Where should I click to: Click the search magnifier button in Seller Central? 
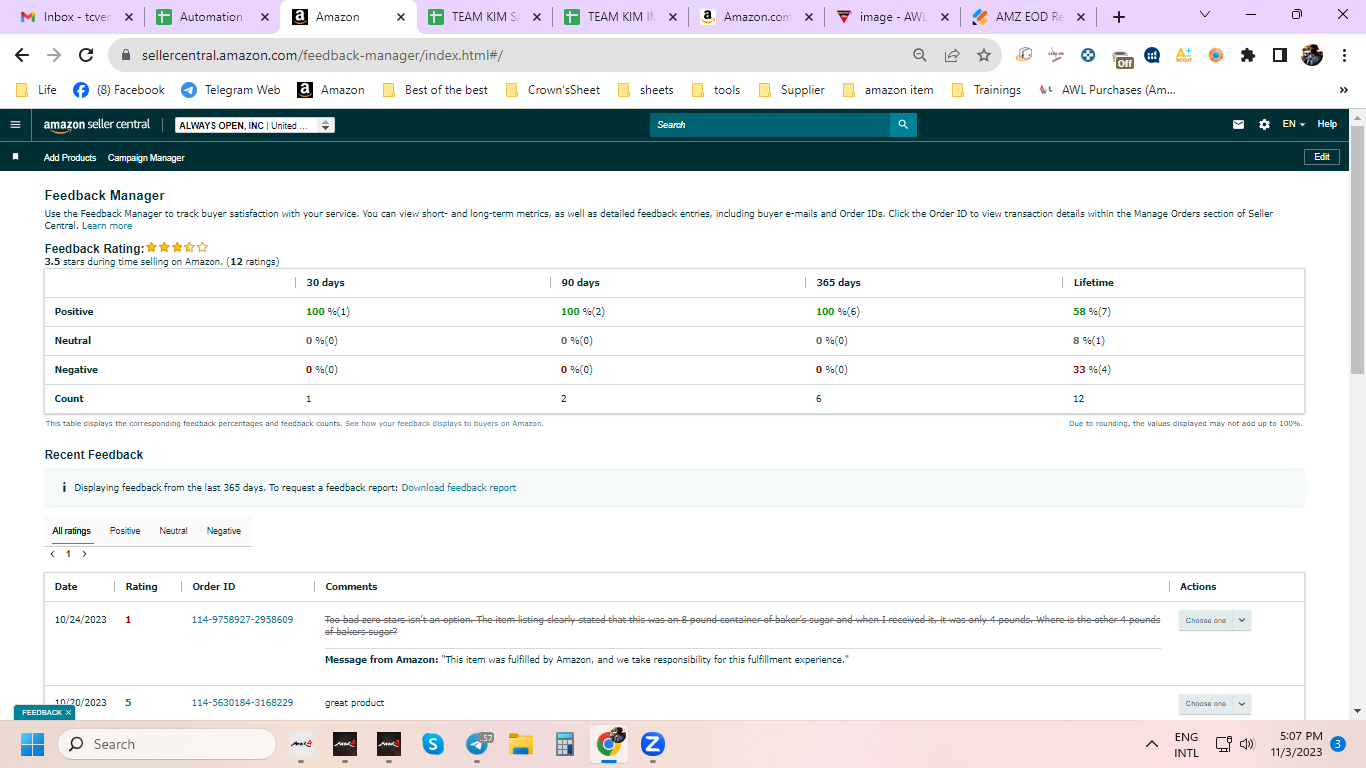pyautogui.click(x=903, y=125)
